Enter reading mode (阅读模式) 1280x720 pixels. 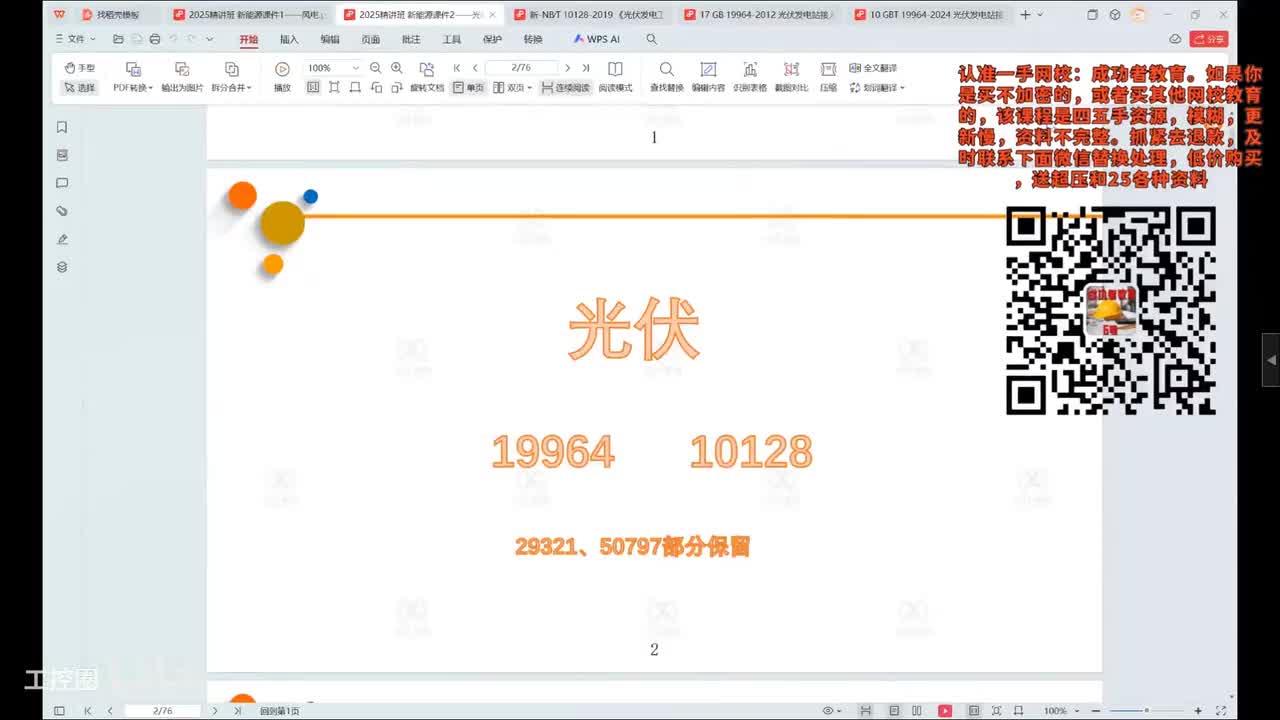pos(615,77)
